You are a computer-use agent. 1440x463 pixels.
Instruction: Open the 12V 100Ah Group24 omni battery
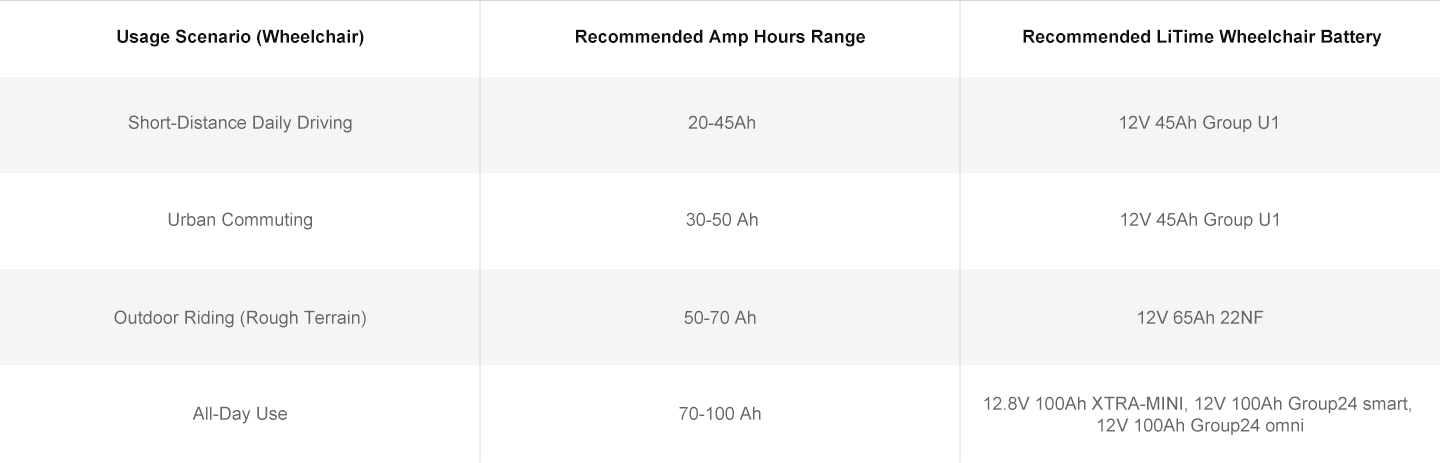(1200, 425)
